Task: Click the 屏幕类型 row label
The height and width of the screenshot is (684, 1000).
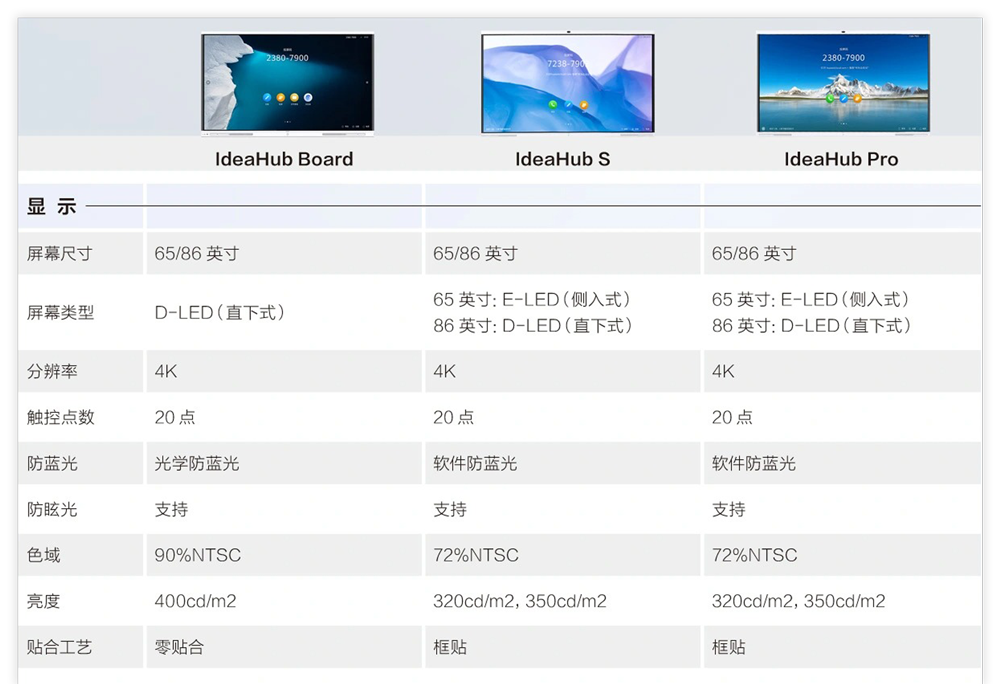Action: click(60, 312)
